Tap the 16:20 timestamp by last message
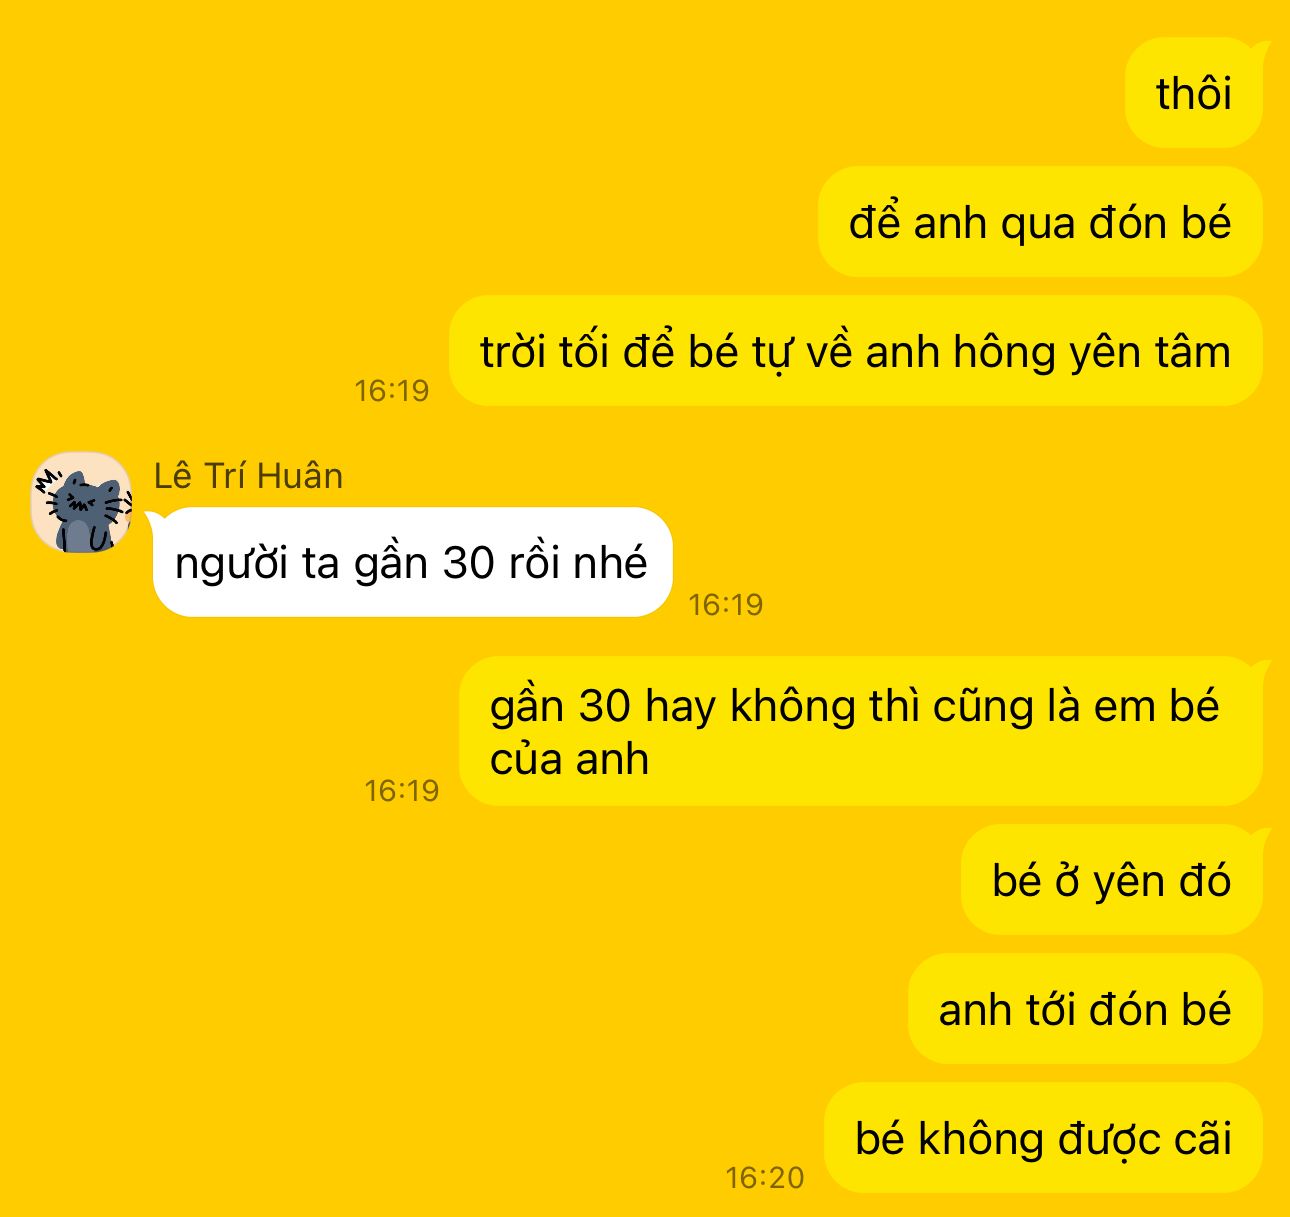1290x1217 pixels. tap(765, 1178)
